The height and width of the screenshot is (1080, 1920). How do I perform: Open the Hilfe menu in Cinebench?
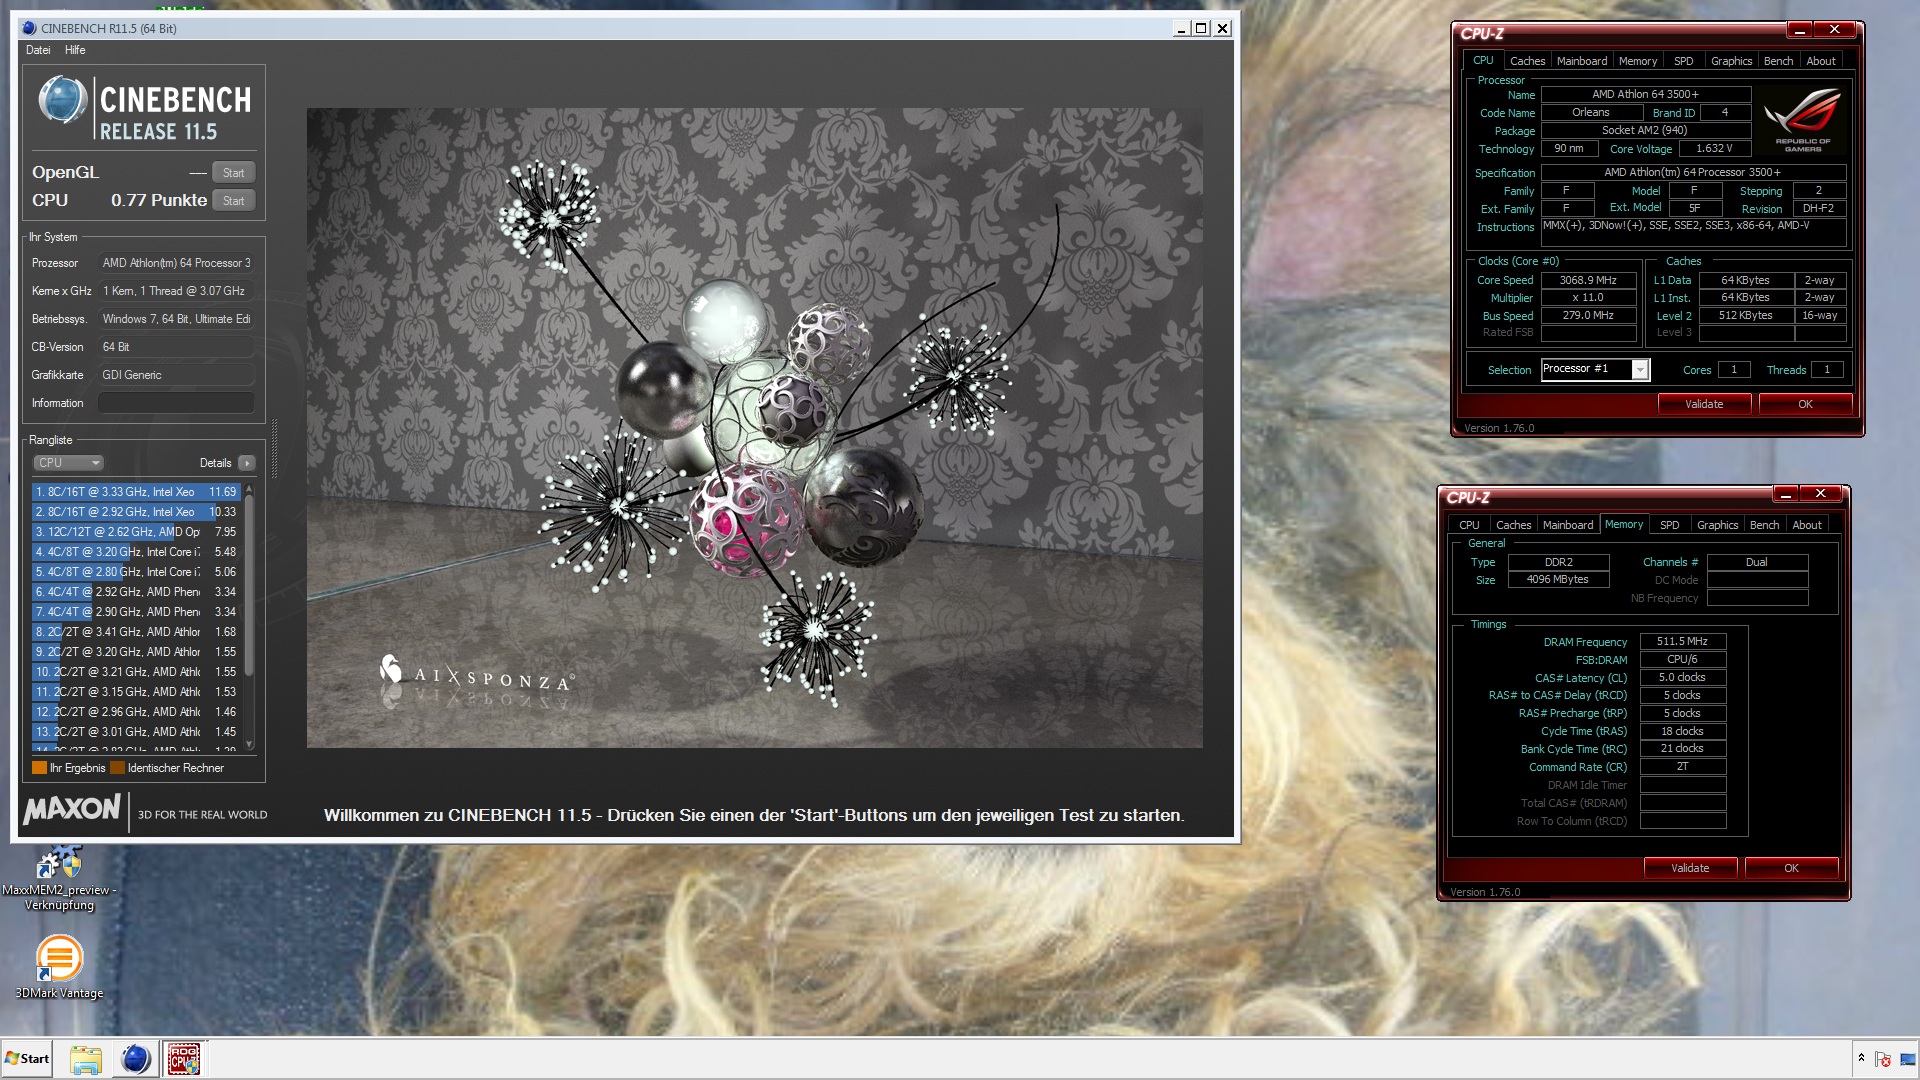click(x=75, y=50)
